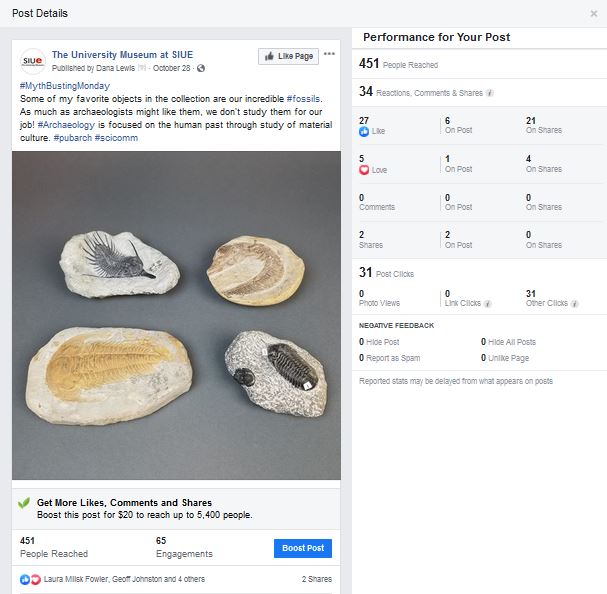
Task: Open the three-dot post options menu
Action: tap(330, 54)
